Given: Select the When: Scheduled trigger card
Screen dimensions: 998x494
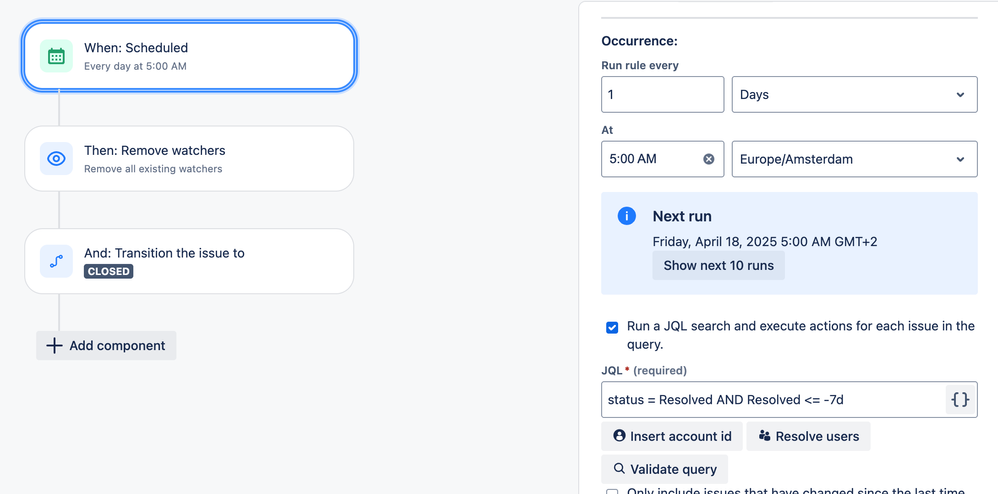Looking at the screenshot, I should [x=189, y=56].
